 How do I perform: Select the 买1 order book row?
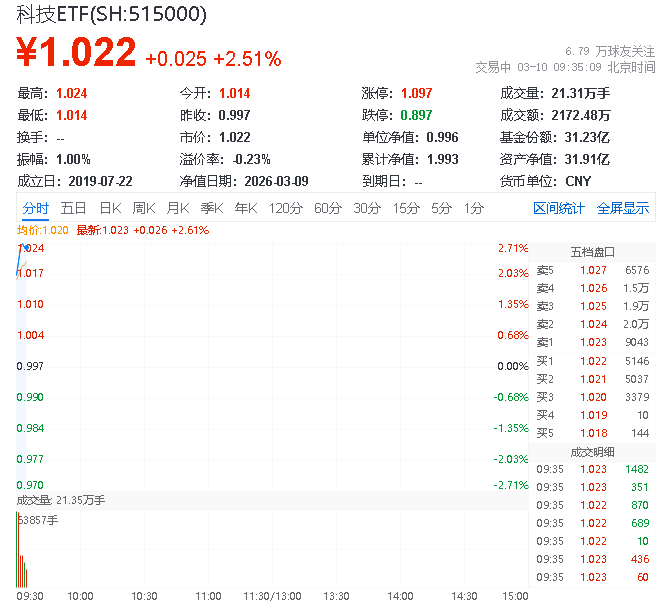pyautogui.click(x=592, y=360)
